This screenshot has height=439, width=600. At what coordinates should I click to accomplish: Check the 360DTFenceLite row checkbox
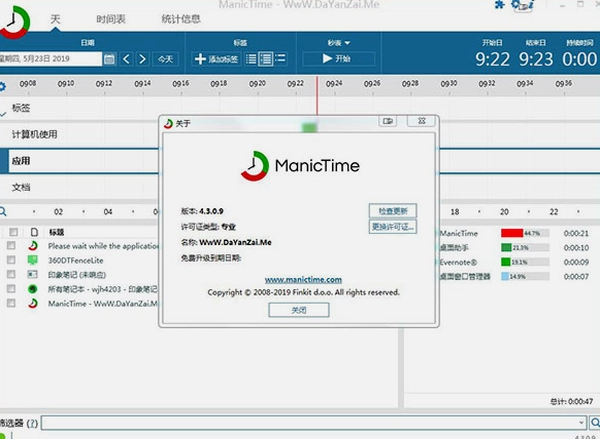(x=11, y=260)
